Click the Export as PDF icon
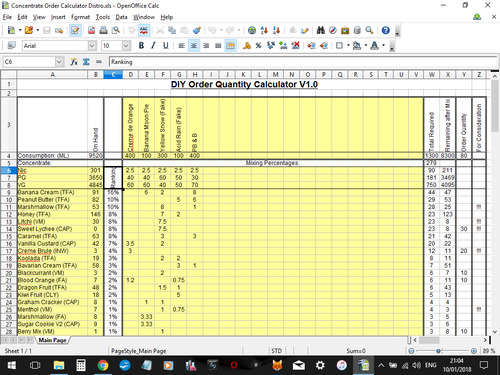 [91, 30]
